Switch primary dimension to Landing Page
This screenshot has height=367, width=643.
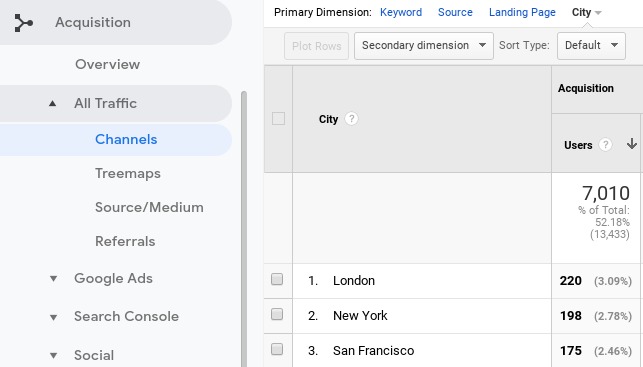(522, 12)
